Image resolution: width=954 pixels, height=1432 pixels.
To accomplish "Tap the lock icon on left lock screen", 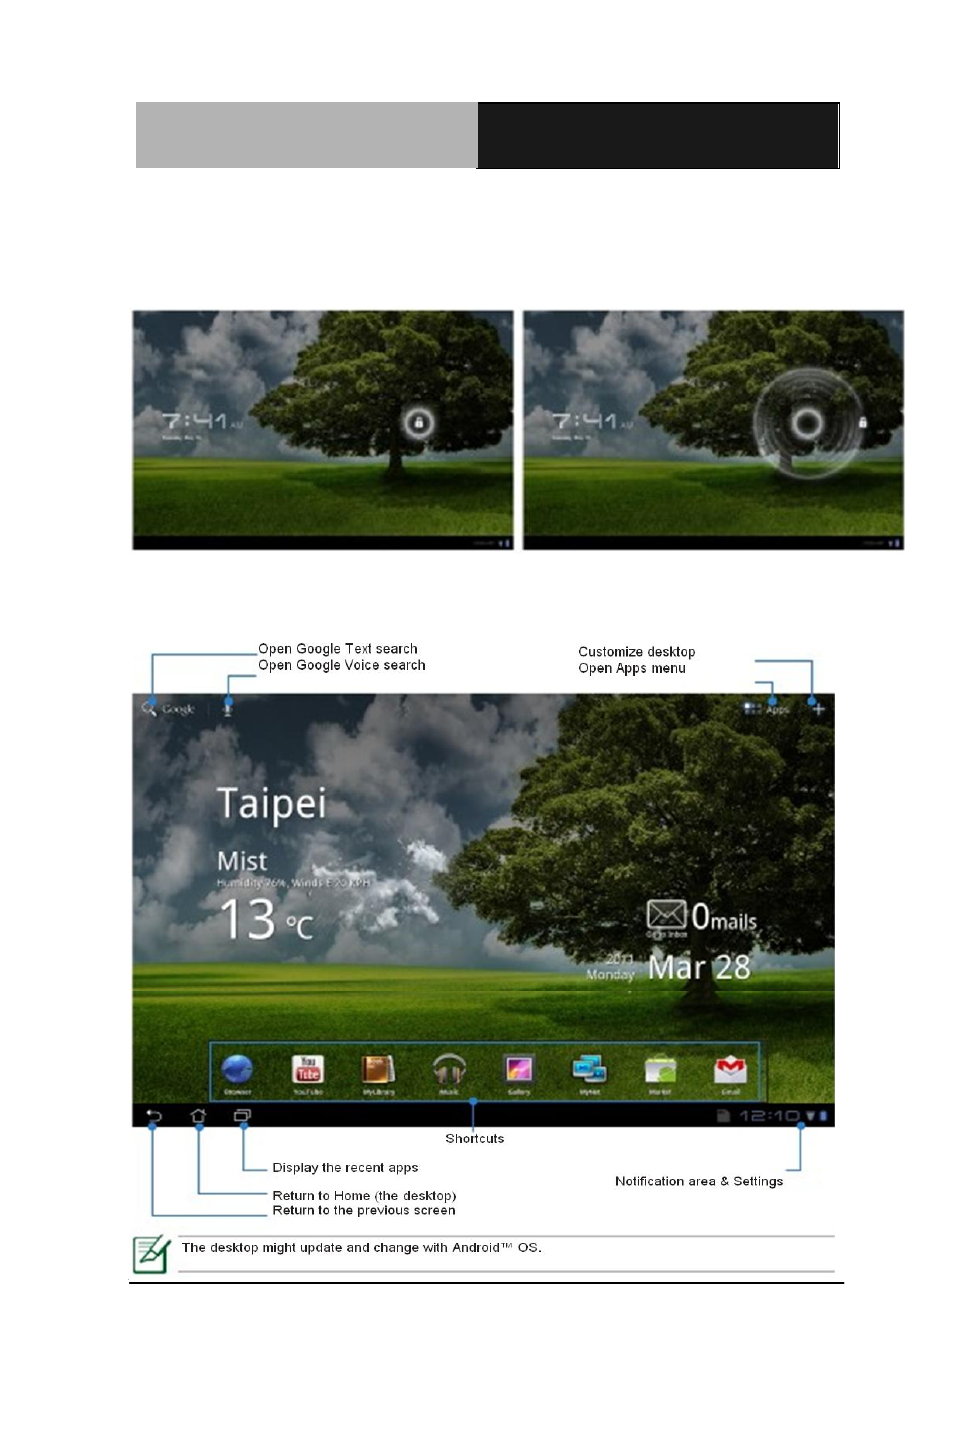I will pos(418,423).
